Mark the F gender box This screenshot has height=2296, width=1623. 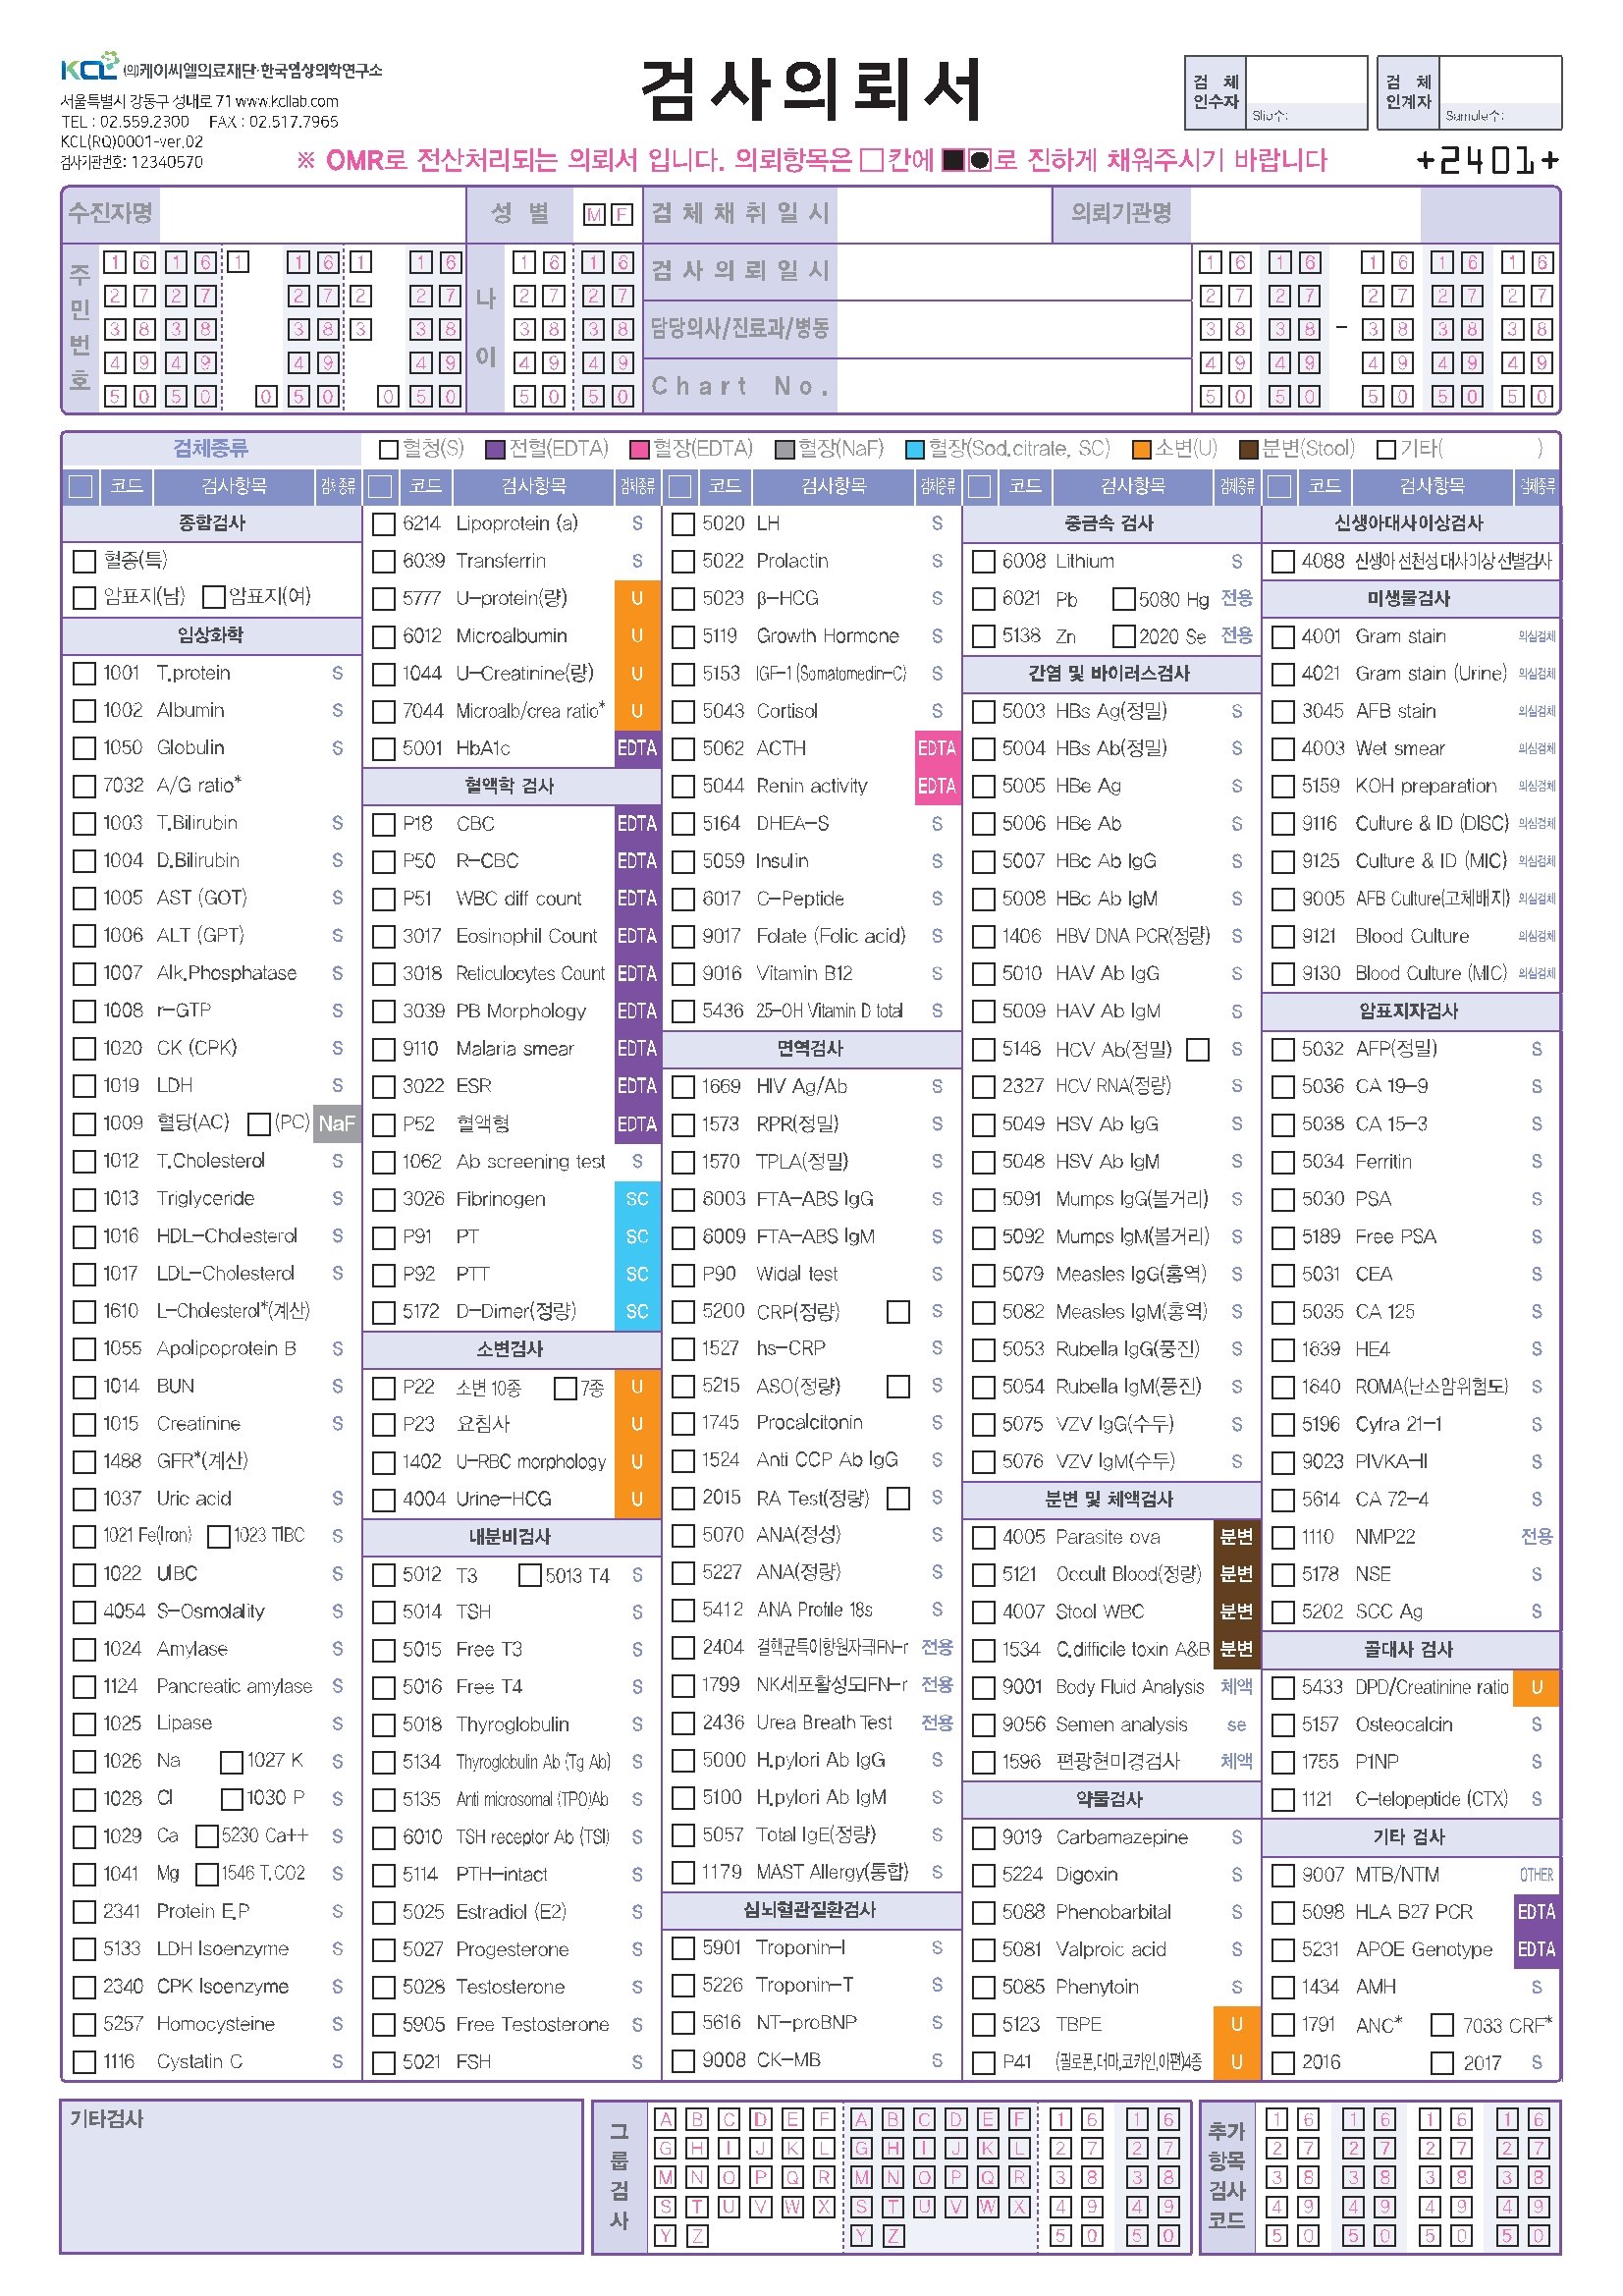tap(622, 214)
